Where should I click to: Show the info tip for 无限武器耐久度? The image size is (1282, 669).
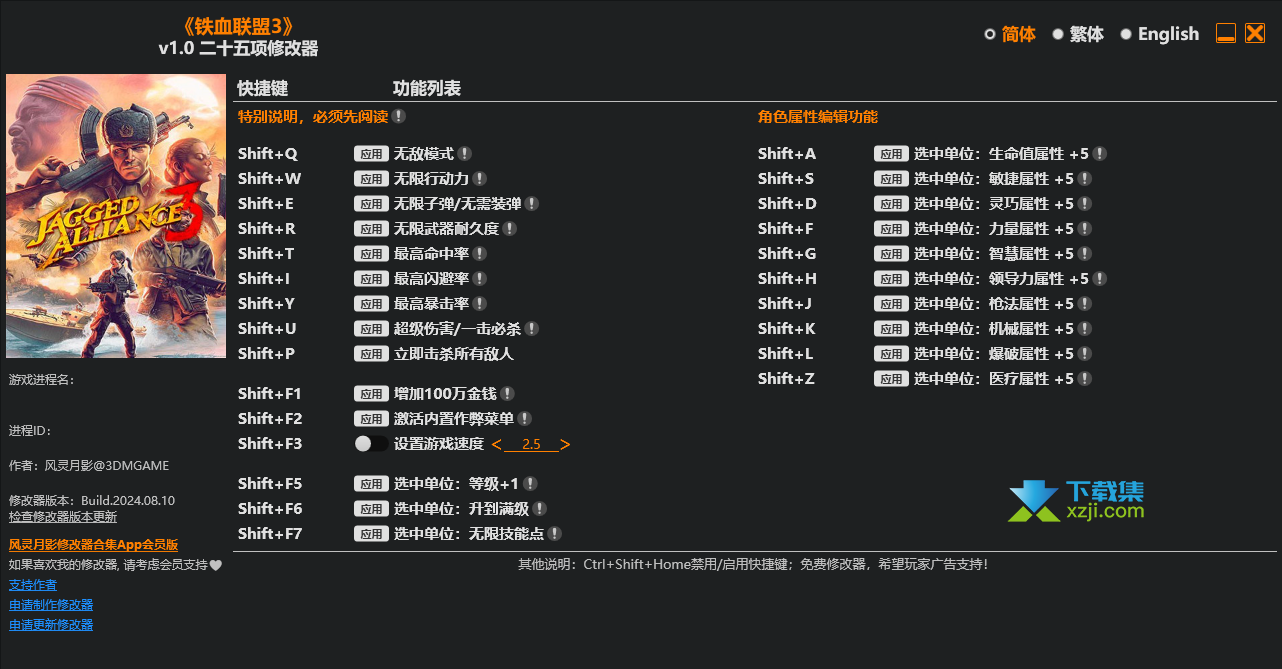[x=510, y=229]
